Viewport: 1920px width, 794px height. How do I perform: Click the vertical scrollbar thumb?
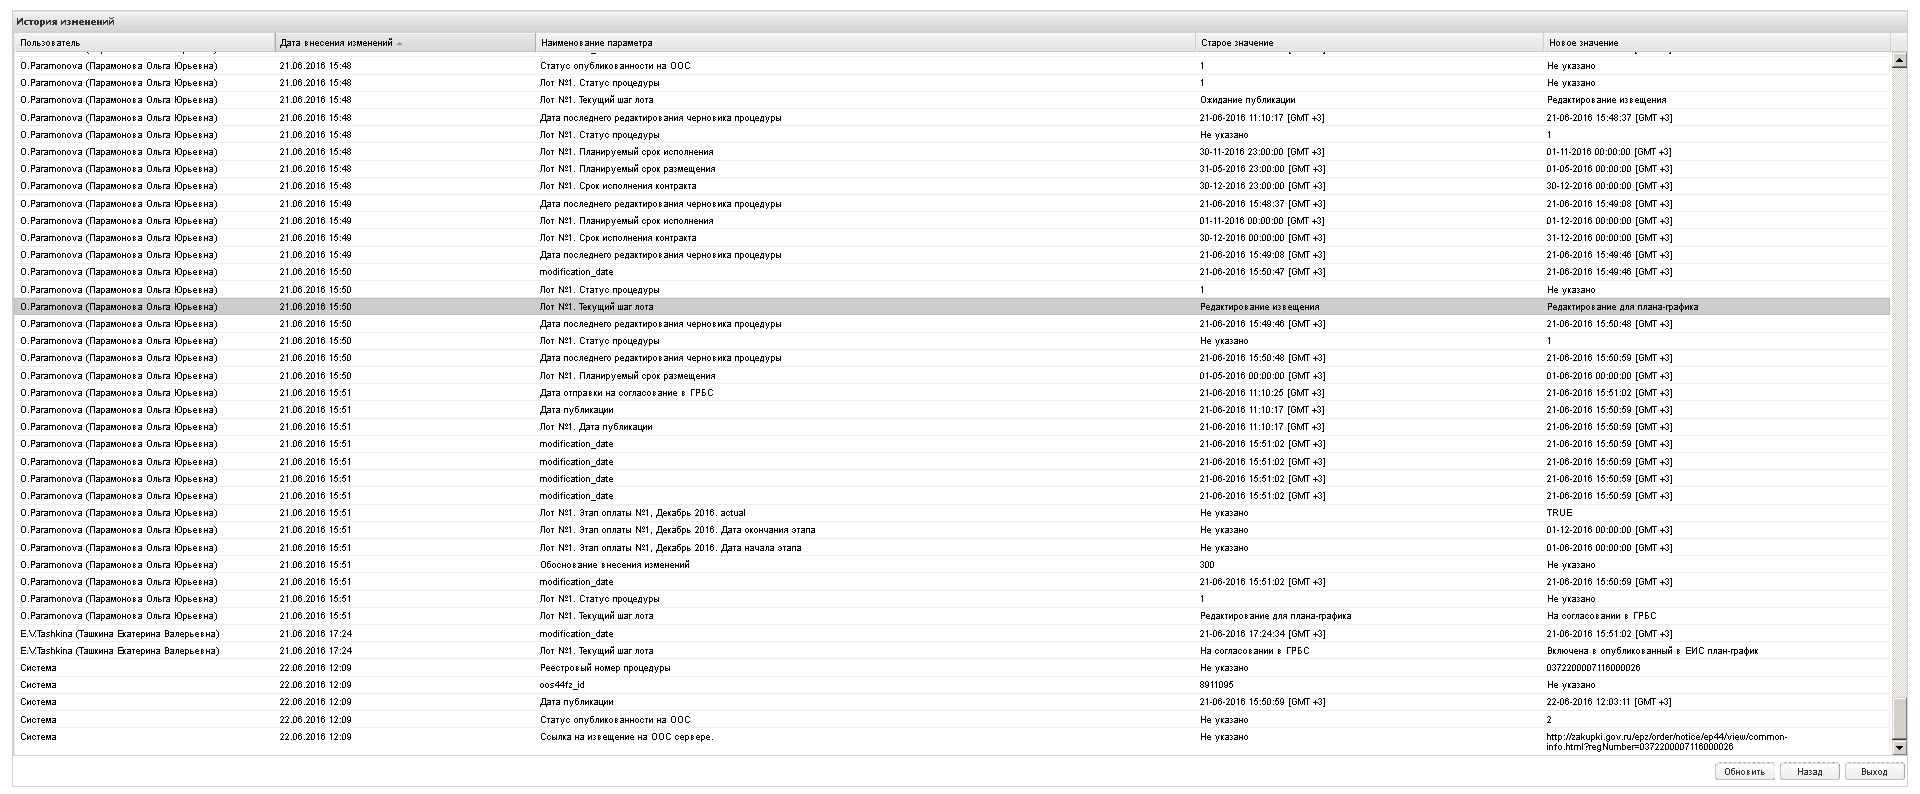coord(1899,719)
